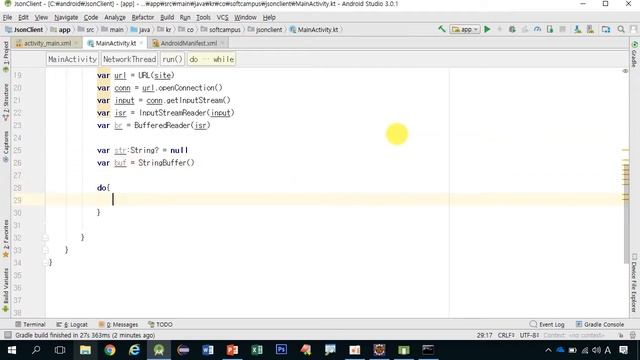Open AVD Manager icon in the toolbar
The image size is (640, 360).
577,29
